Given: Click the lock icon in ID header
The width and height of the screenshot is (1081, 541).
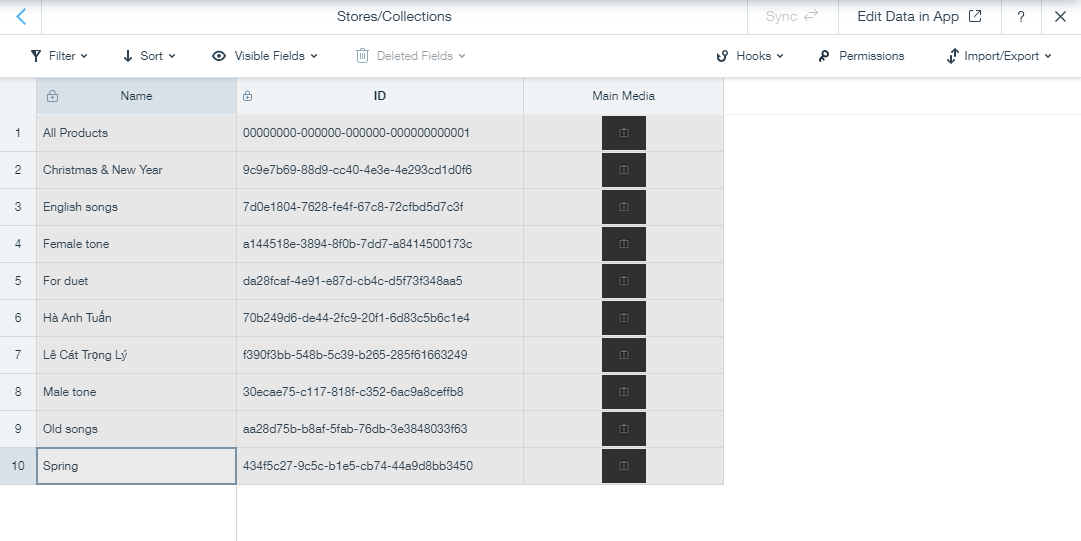Looking at the screenshot, I should [247, 96].
